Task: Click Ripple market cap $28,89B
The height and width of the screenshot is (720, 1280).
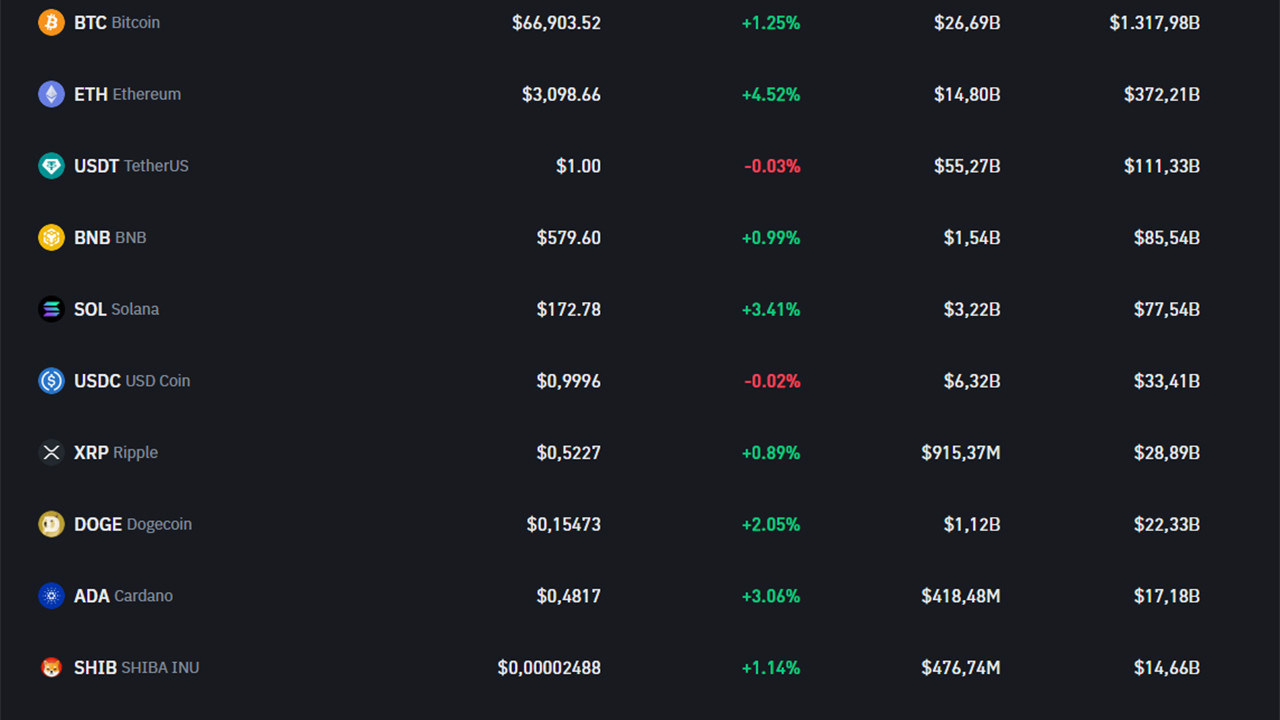Action: [x=1167, y=452]
